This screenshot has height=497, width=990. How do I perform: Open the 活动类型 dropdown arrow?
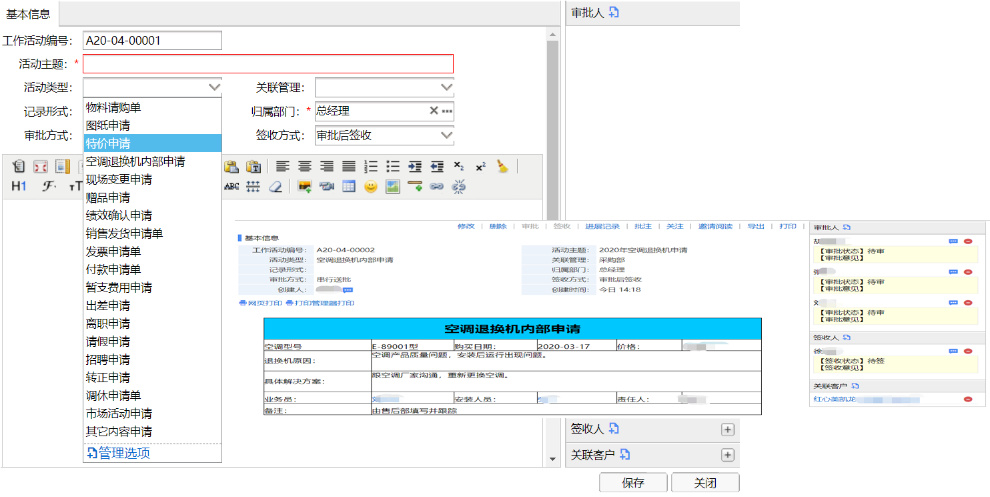click(213, 88)
